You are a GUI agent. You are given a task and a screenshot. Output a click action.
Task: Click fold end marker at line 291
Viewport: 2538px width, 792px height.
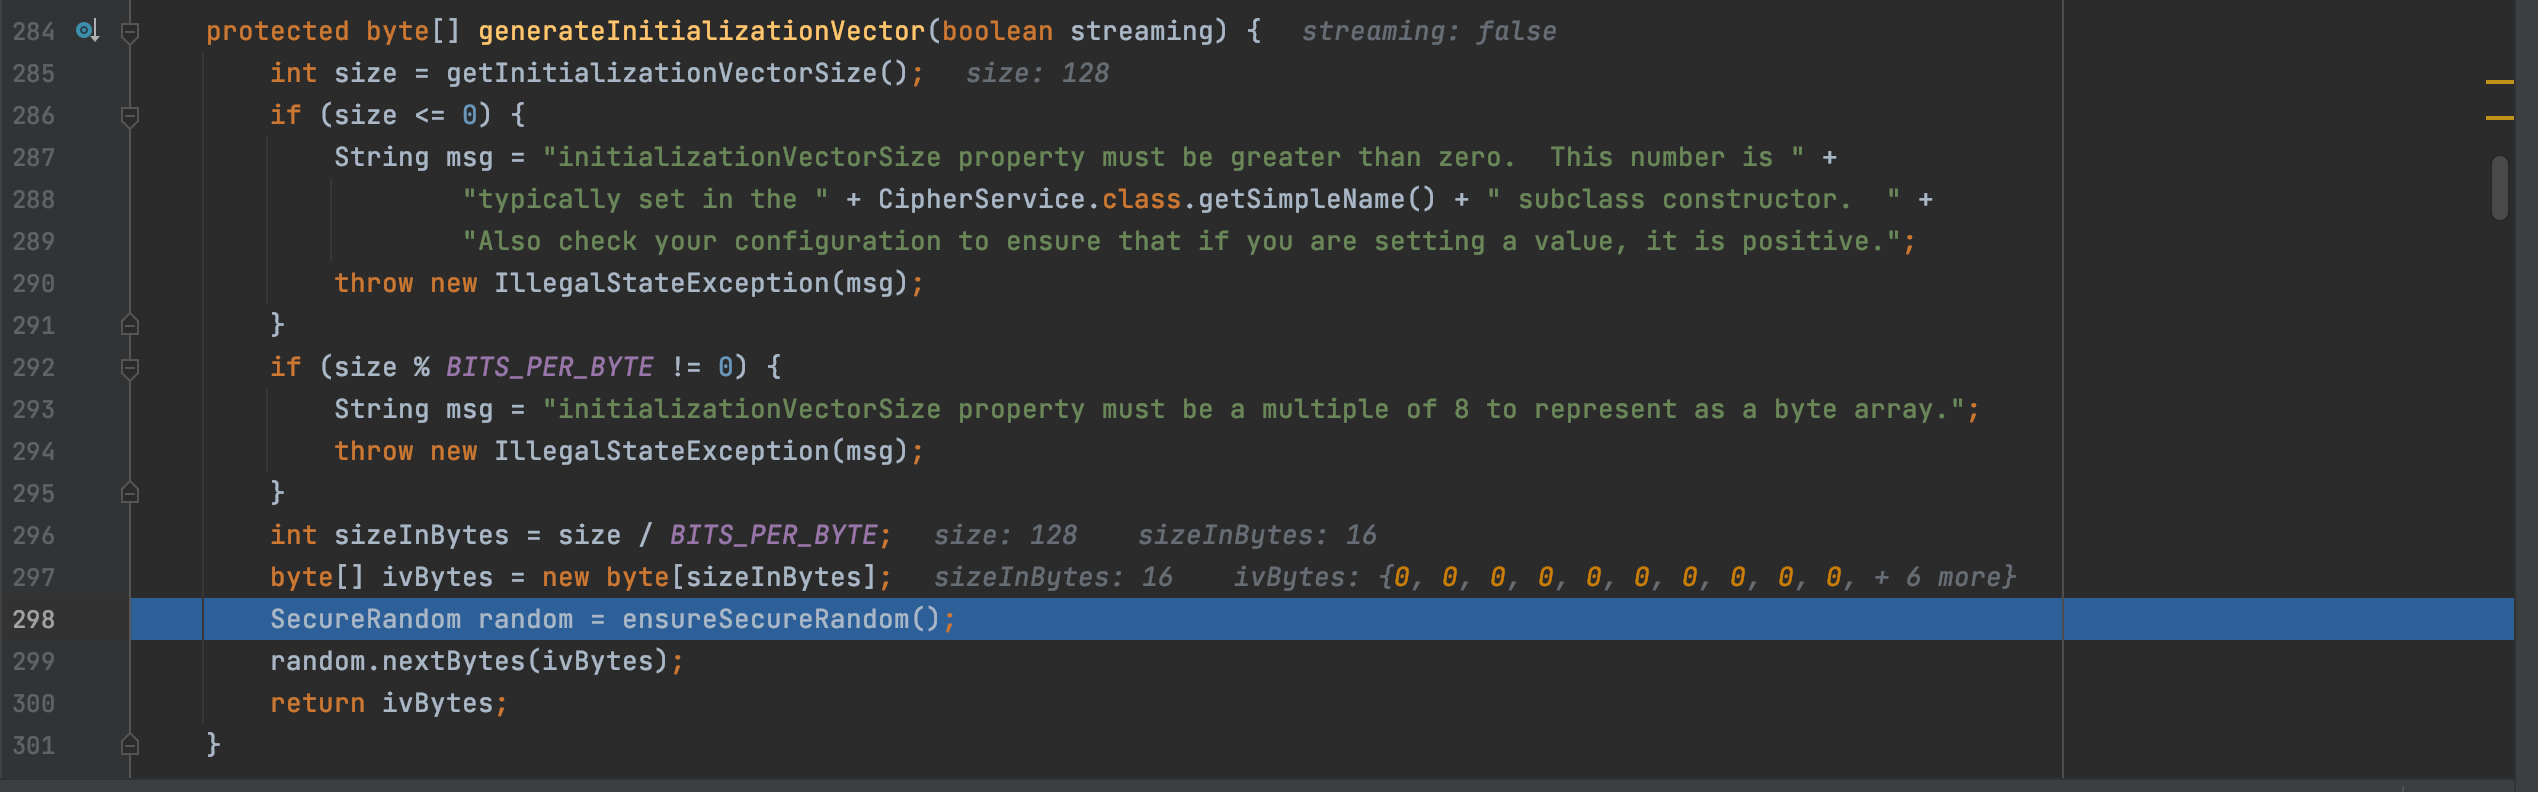(x=129, y=325)
